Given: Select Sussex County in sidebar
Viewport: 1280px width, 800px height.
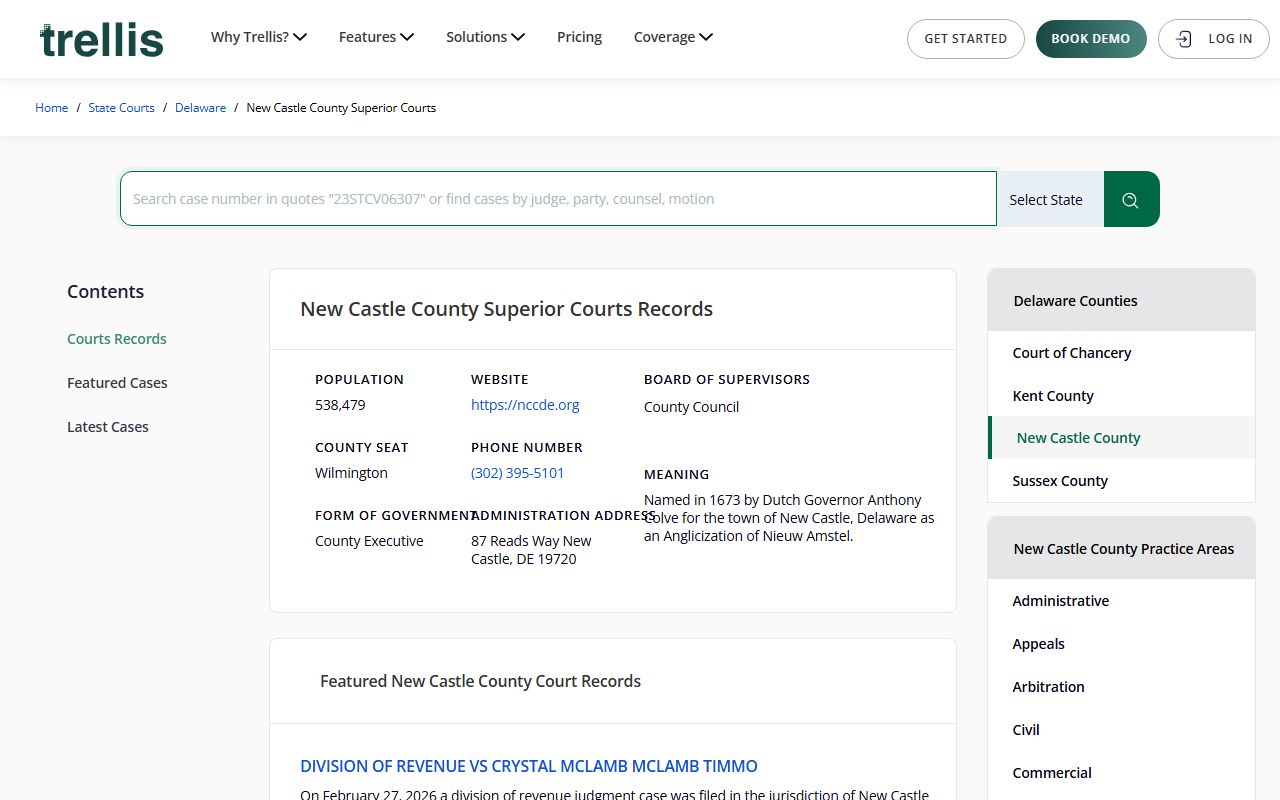Looking at the screenshot, I should click(1121, 481).
